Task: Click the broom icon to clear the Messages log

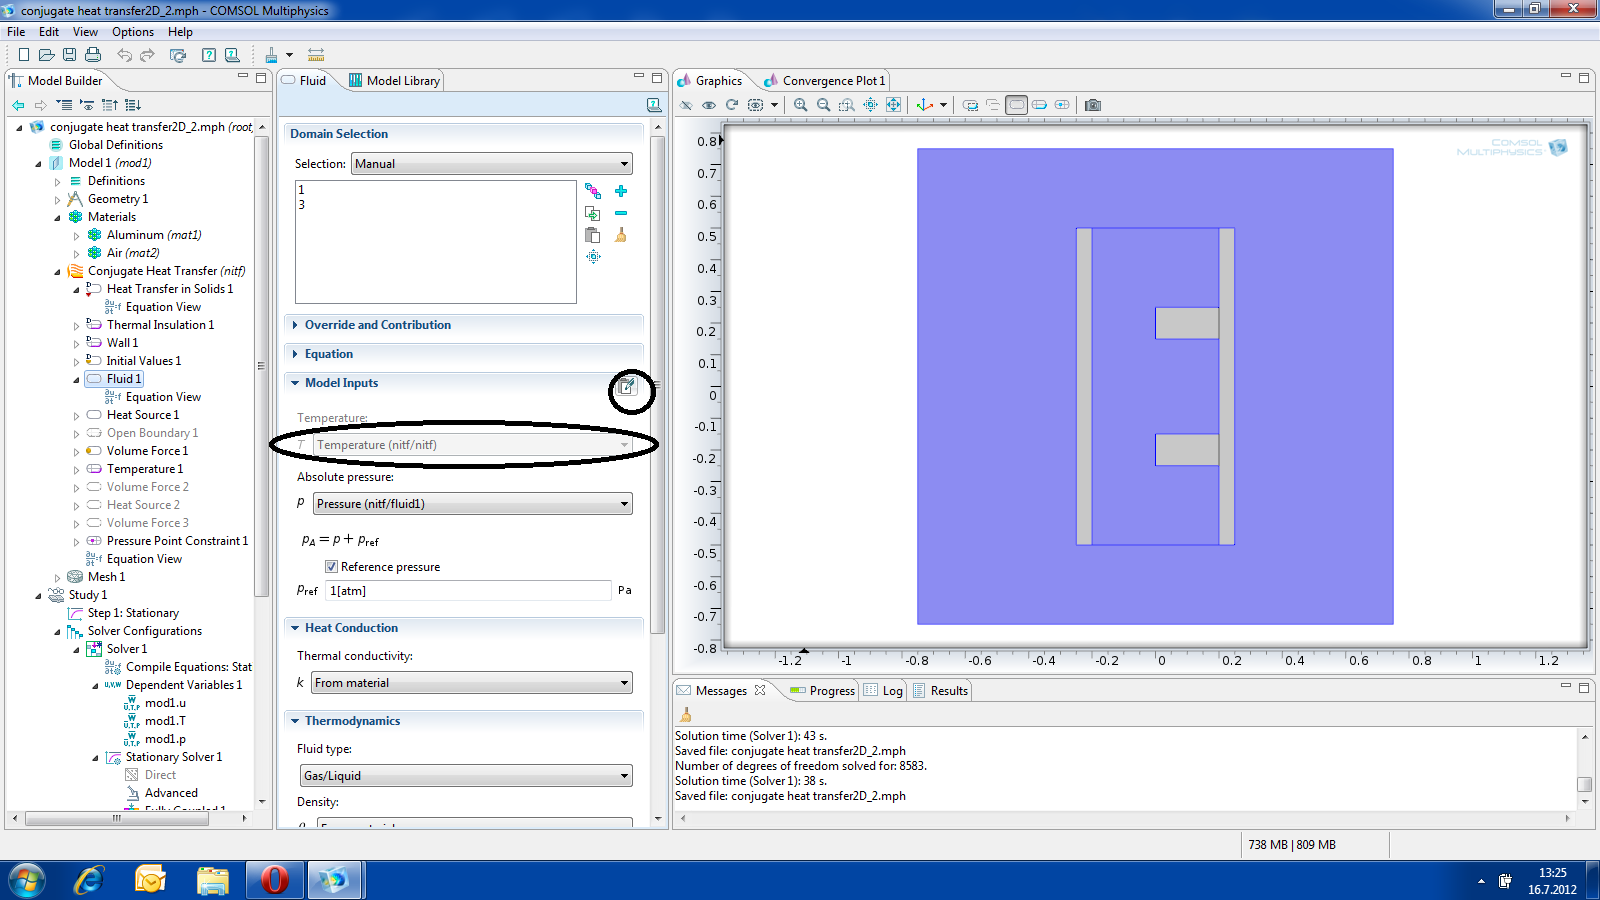Action: pos(686,715)
